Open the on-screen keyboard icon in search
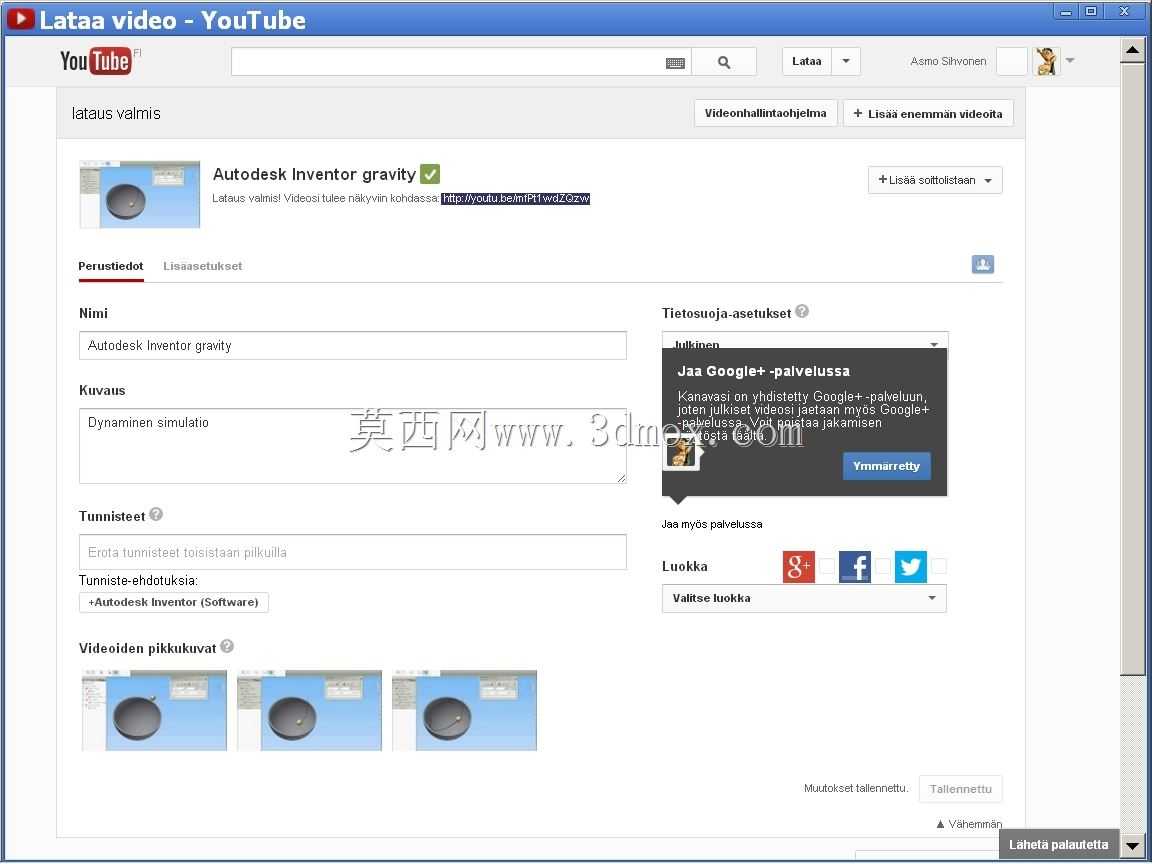The height and width of the screenshot is (864, 1152). pos(675,63)
